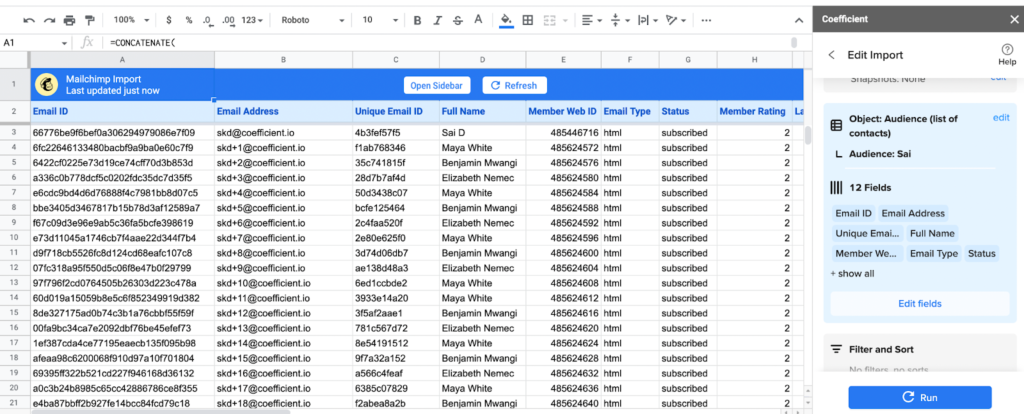
Task: Click cell with name Sai D
Action: 482,133
